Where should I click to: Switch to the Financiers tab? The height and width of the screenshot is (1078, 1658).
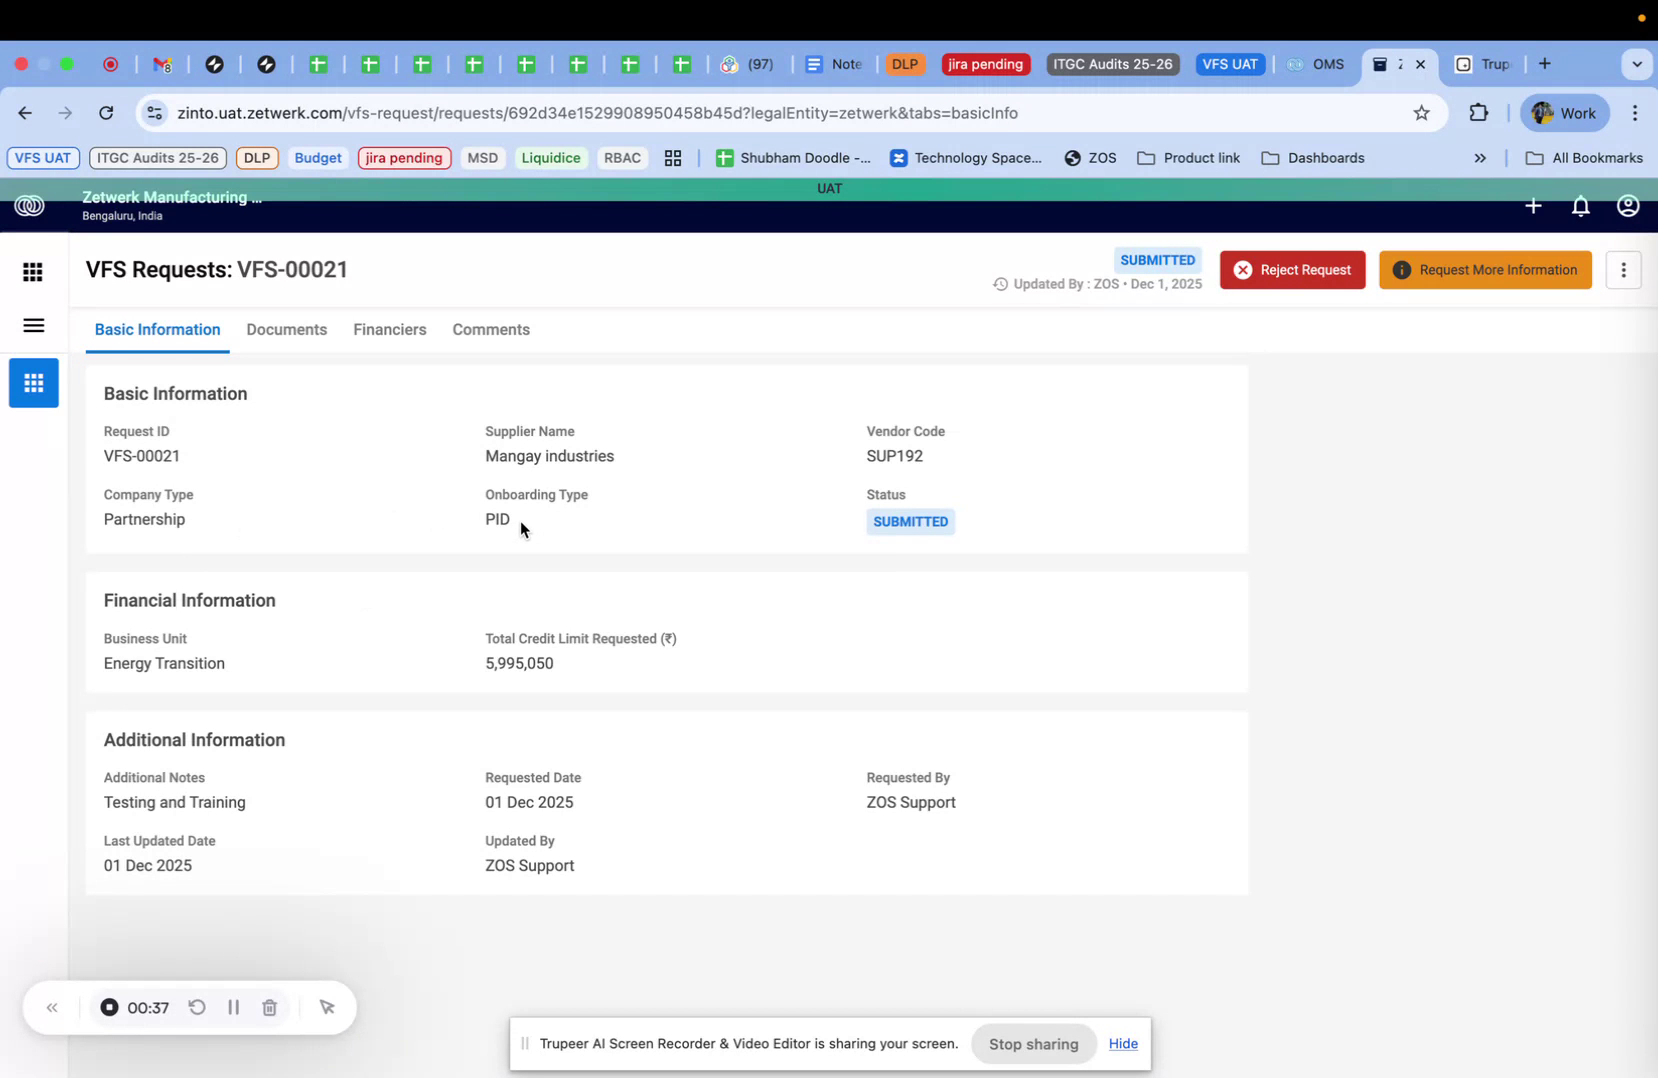tap(390, 330)
